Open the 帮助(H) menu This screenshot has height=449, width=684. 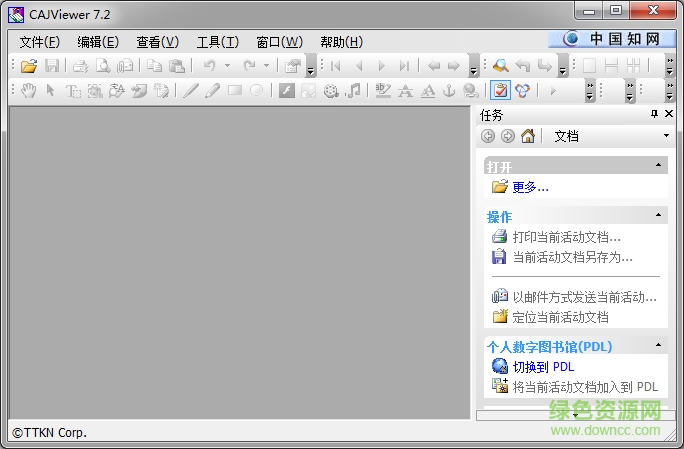tap(341, 42)
